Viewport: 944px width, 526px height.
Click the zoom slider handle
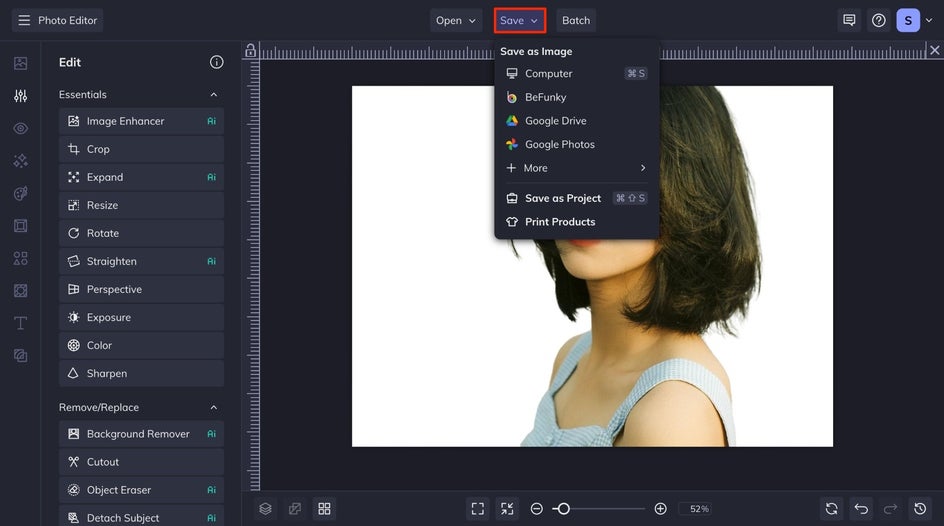563,509
